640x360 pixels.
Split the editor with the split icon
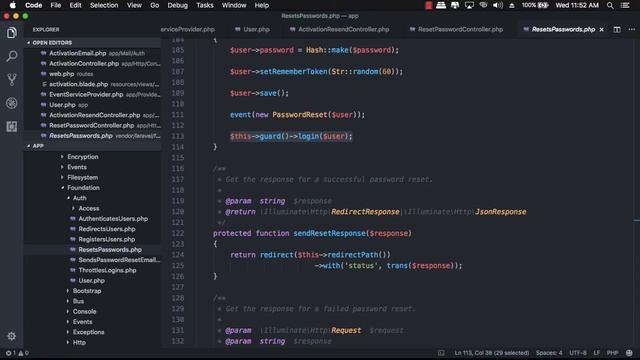pos(617,29)
